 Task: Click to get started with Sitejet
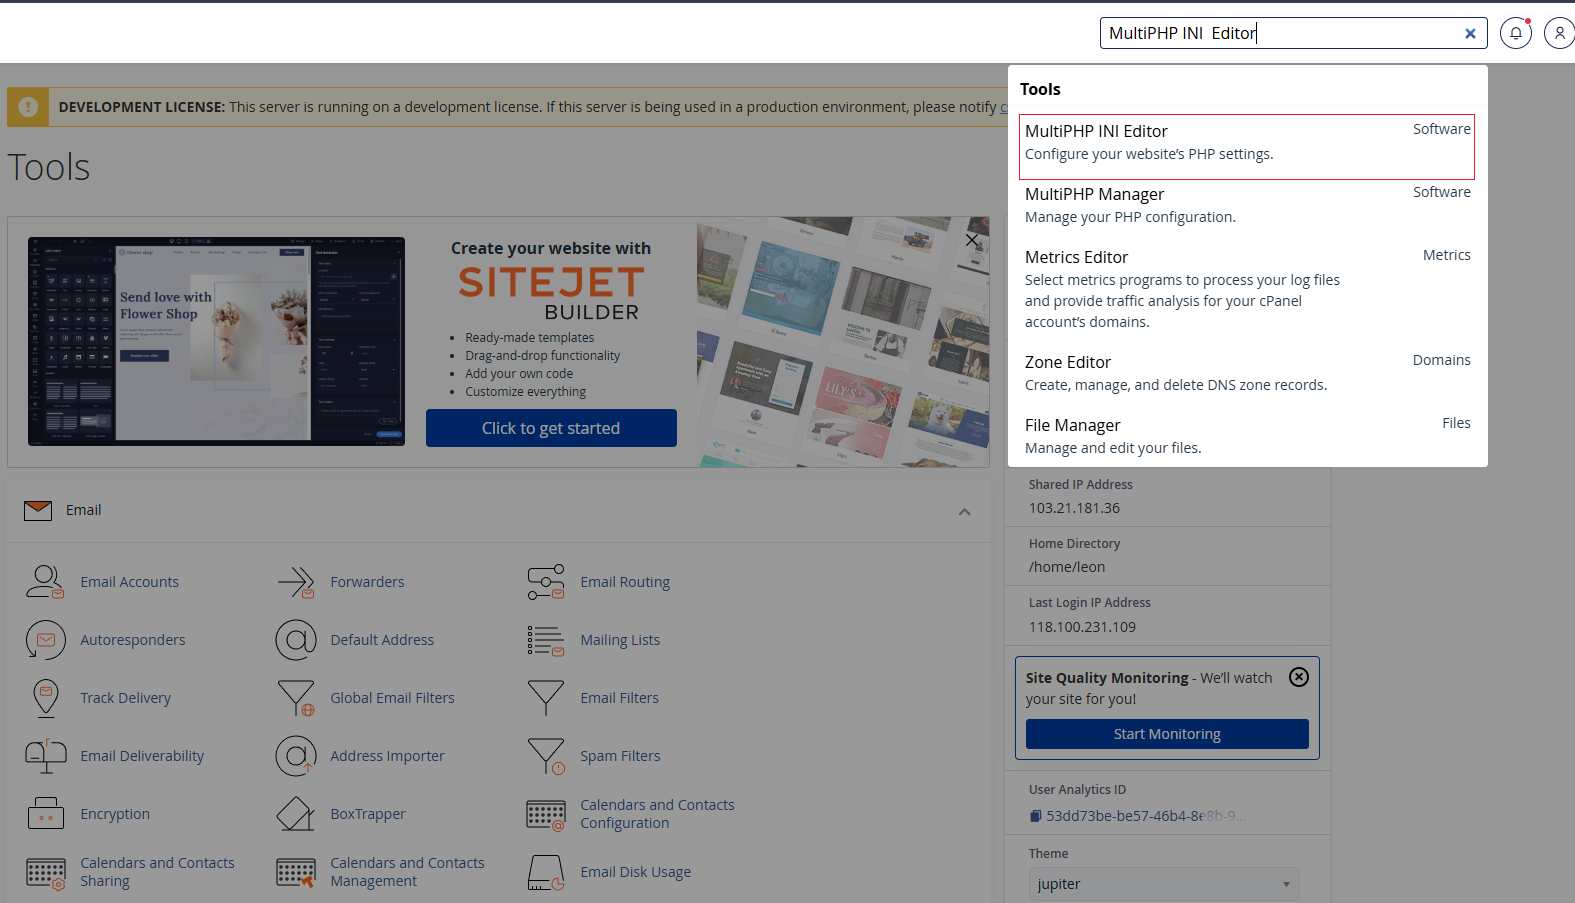551,428
